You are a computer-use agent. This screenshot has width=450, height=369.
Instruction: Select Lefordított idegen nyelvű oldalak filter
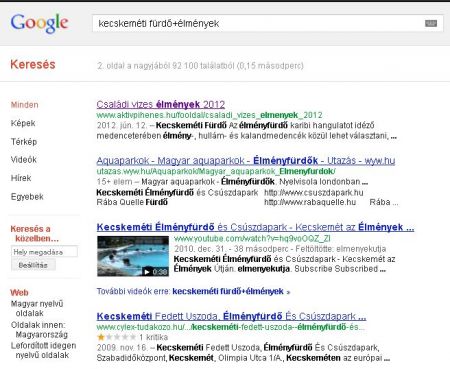click(x=43, y=350)
